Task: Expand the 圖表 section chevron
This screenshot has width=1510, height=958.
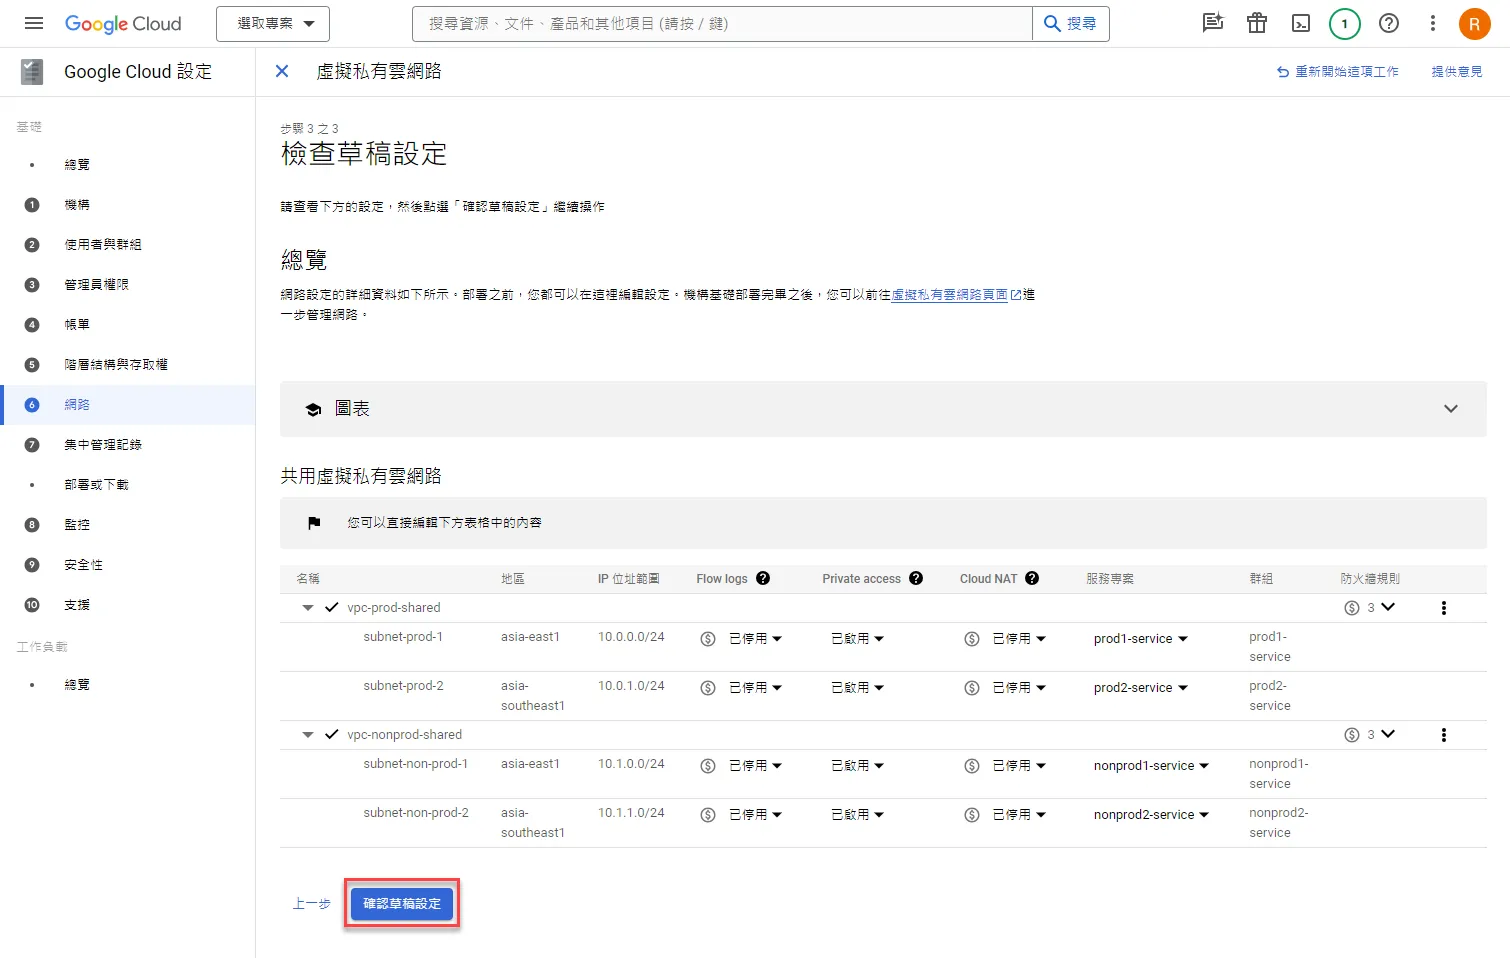Action: 1451,409
